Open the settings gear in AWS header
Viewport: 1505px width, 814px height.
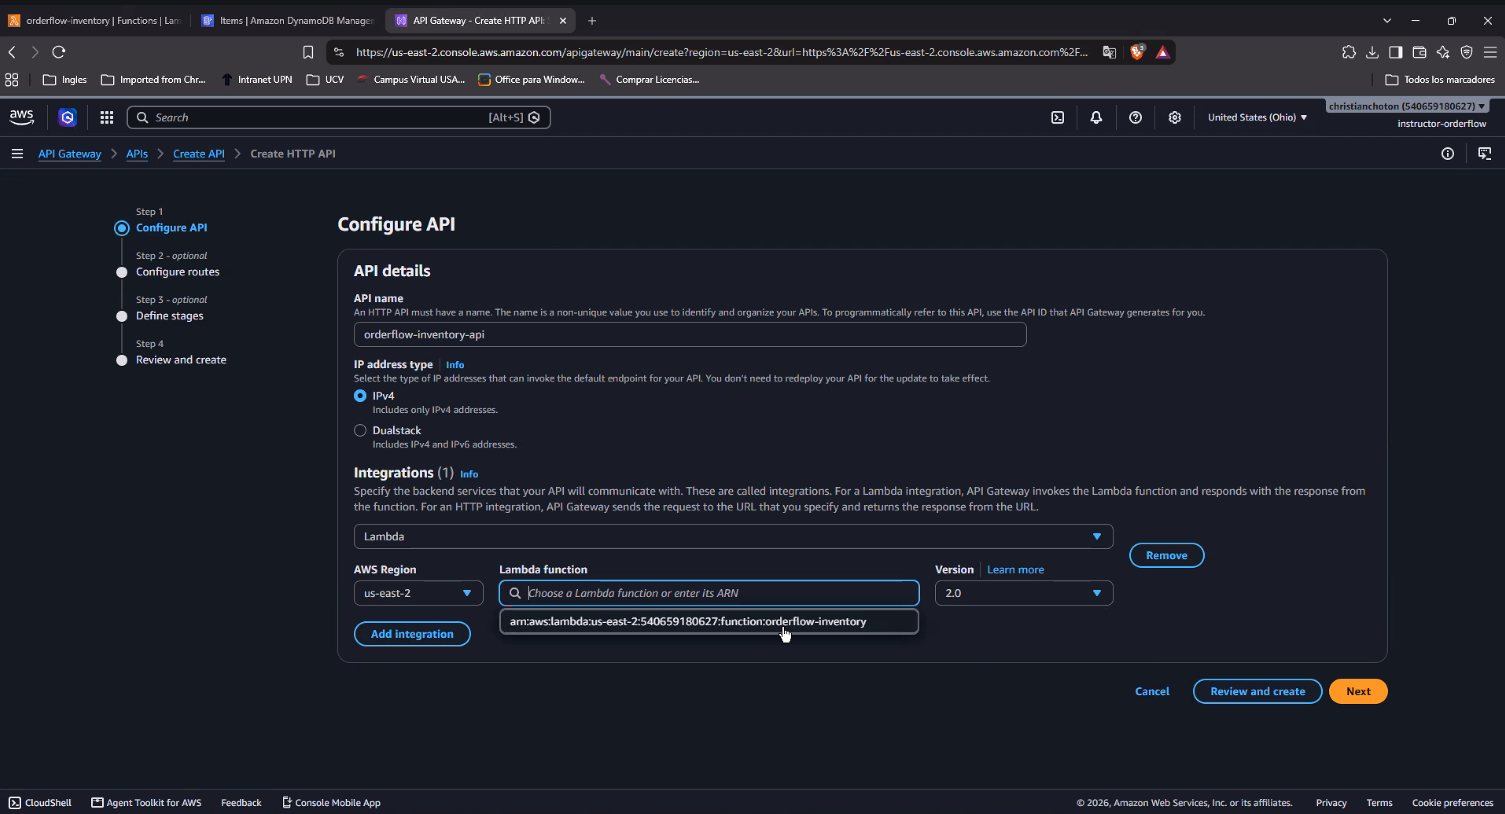coord(1174,117)
